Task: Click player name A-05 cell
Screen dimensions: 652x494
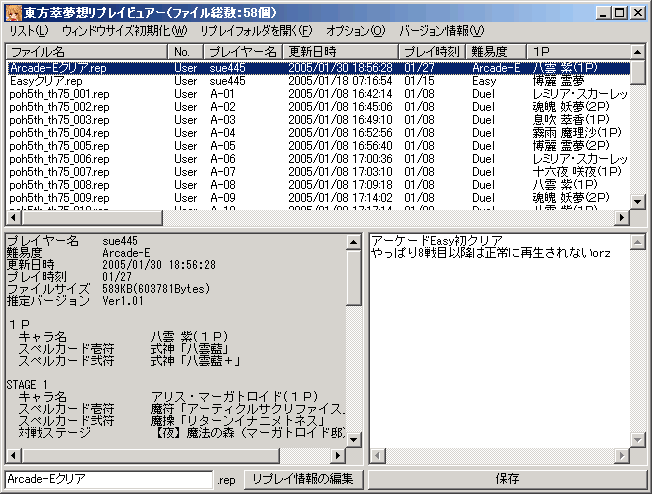Action: pos(223,146)
